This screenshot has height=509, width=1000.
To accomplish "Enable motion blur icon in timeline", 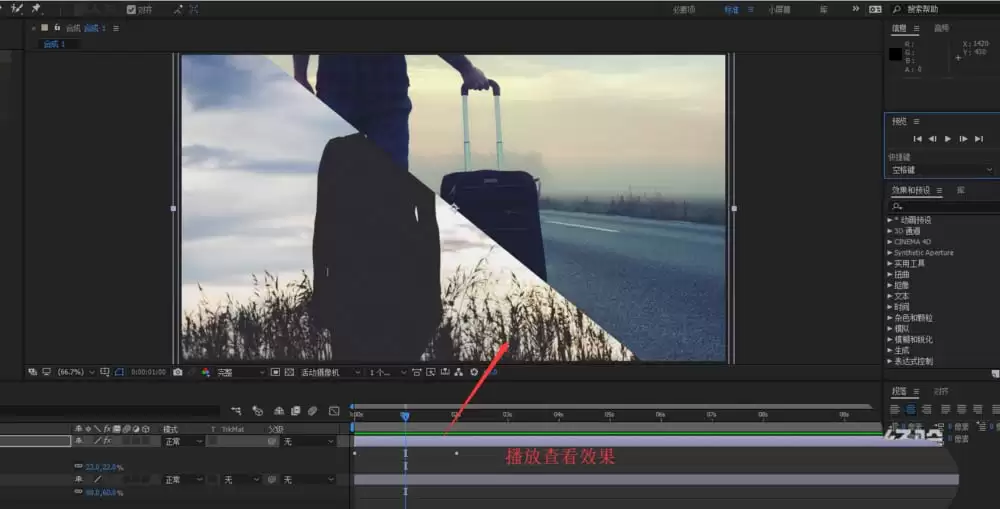I will pos(312,411).
